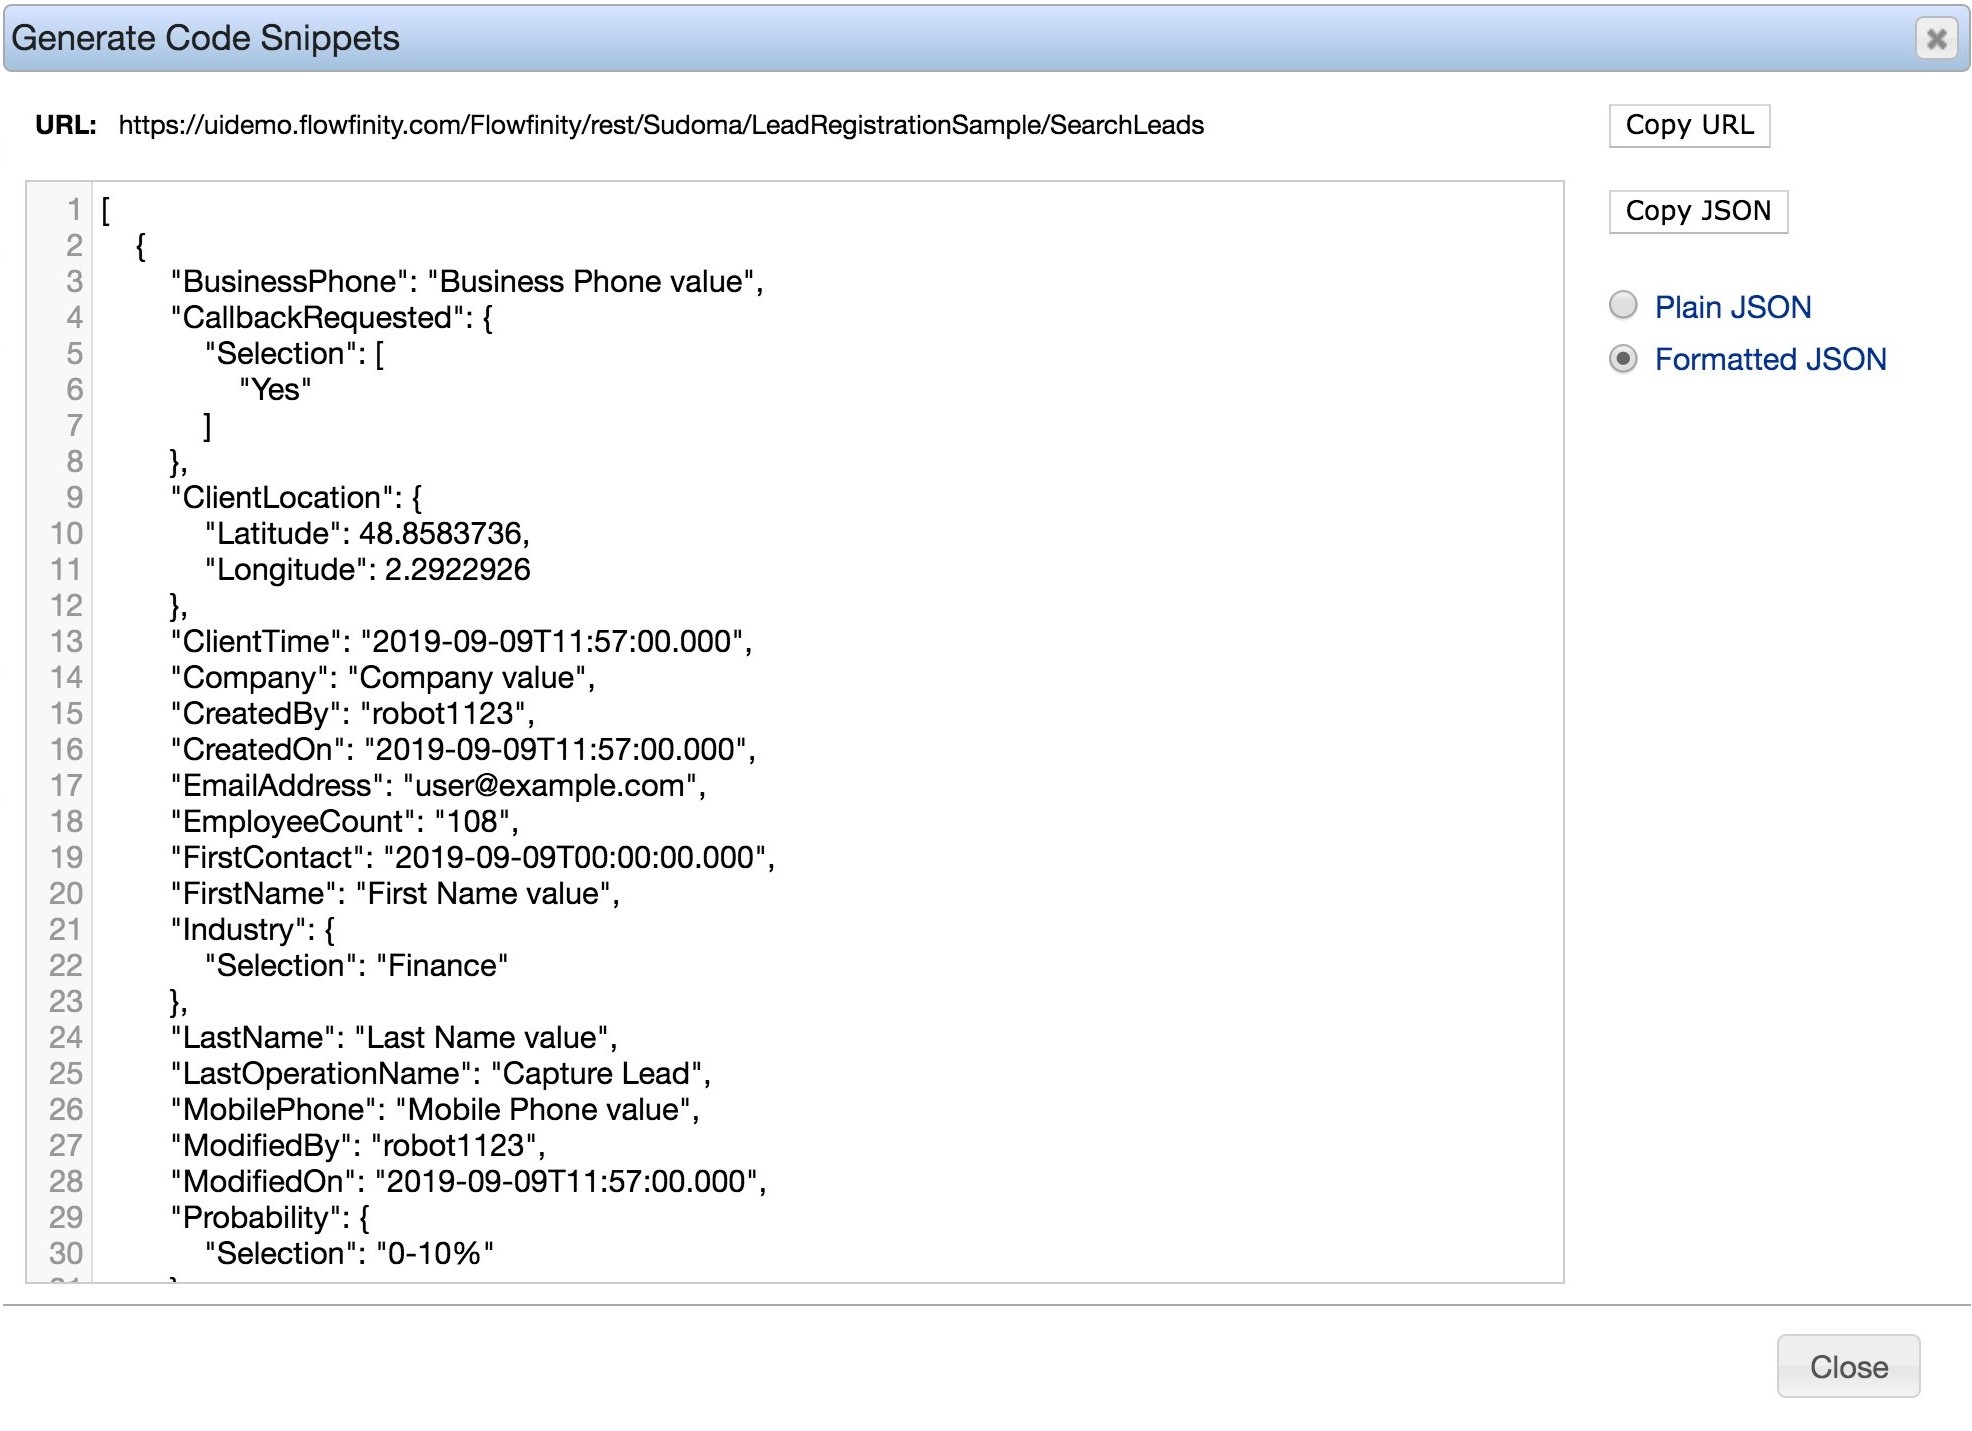Select the Formatted JSON radio button
1972x1431 pixels.
(1625, 359)
